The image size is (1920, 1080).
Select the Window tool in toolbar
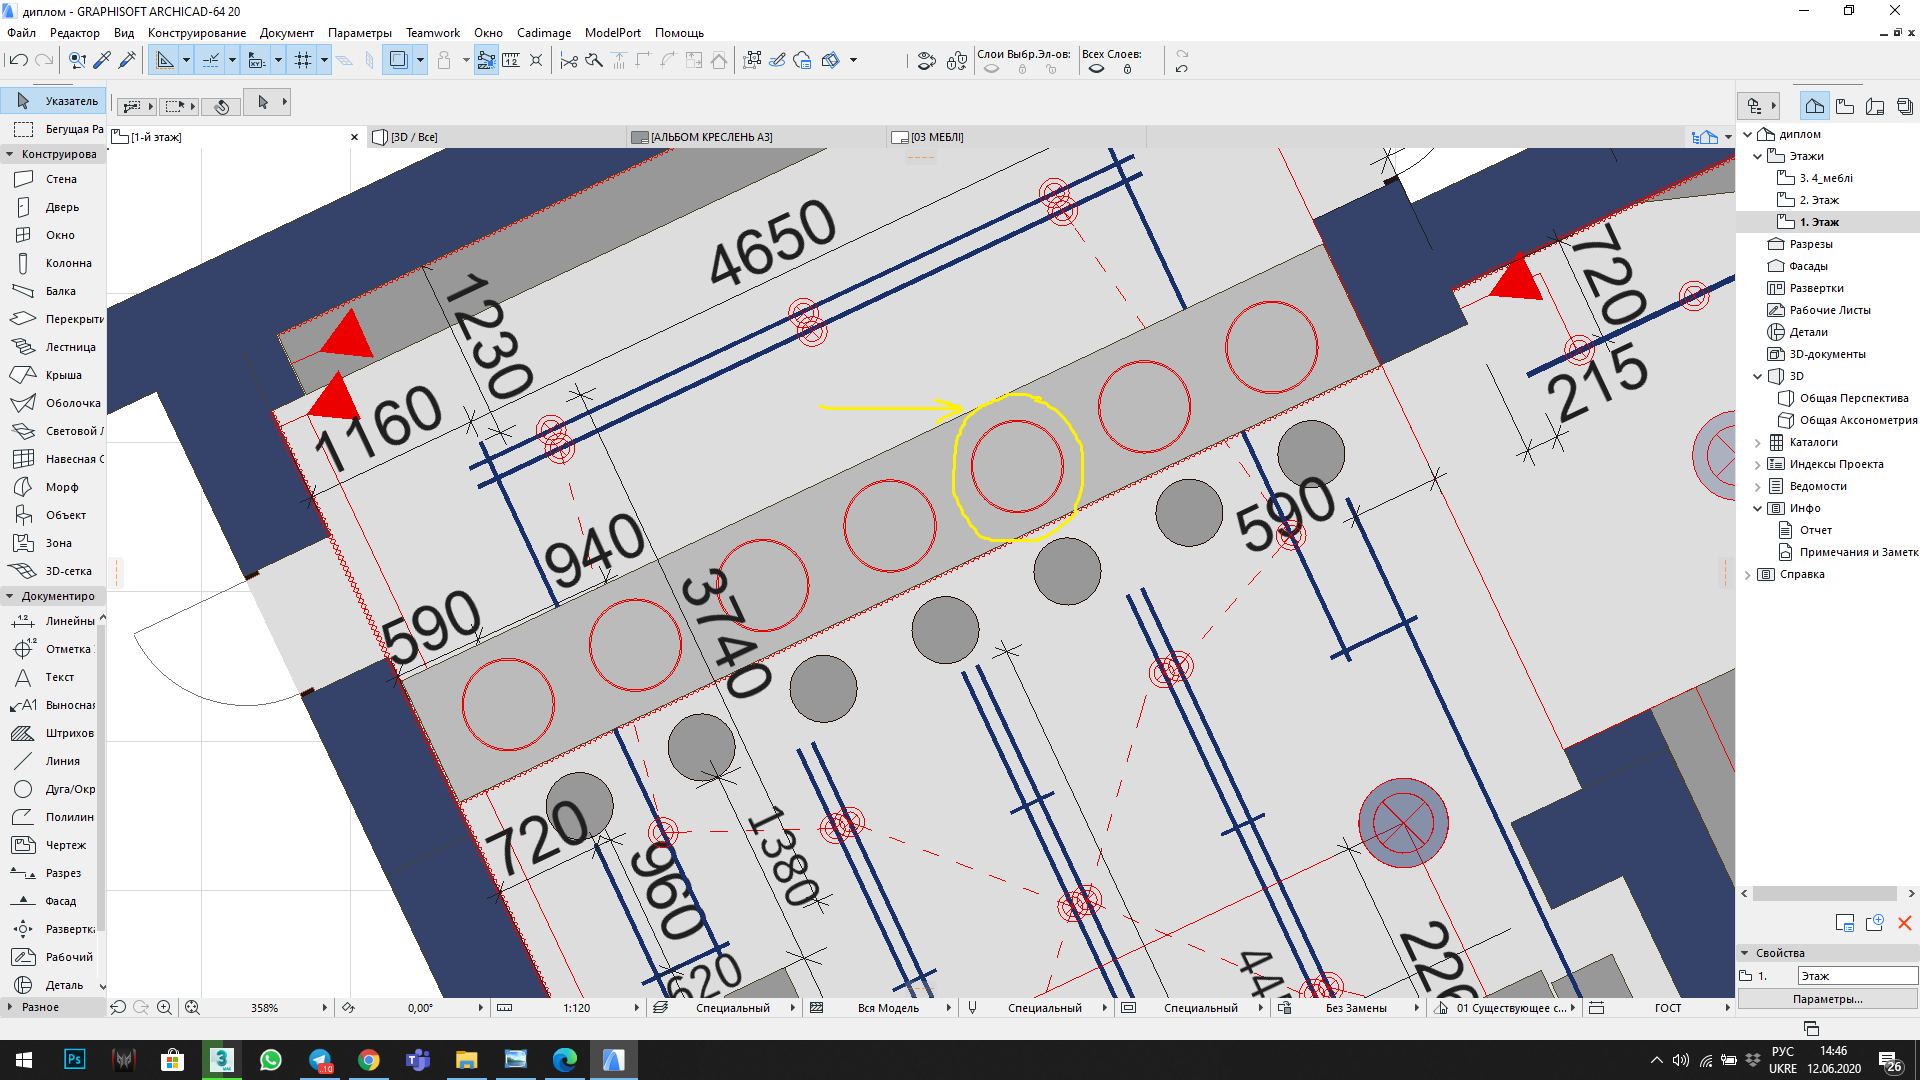pos(61,235)
